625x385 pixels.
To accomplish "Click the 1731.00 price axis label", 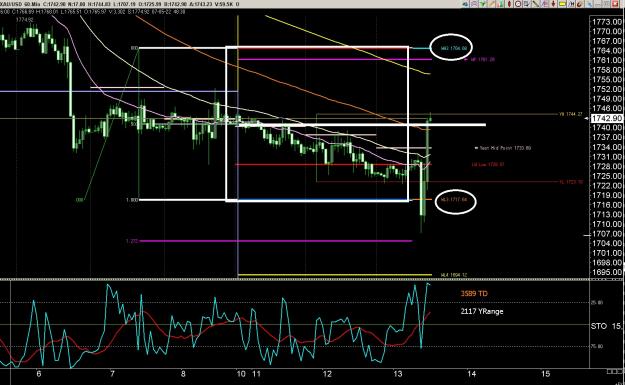I will point(607,157).
